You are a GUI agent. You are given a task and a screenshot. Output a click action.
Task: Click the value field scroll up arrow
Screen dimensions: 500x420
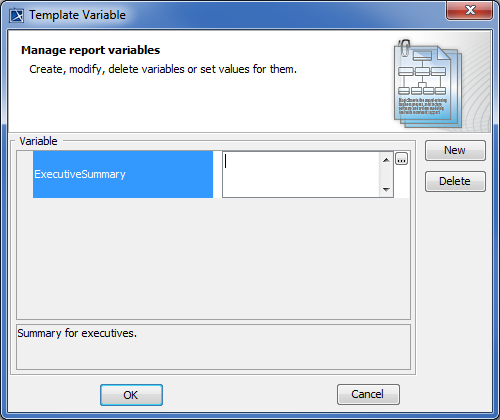tap(386, 160)
